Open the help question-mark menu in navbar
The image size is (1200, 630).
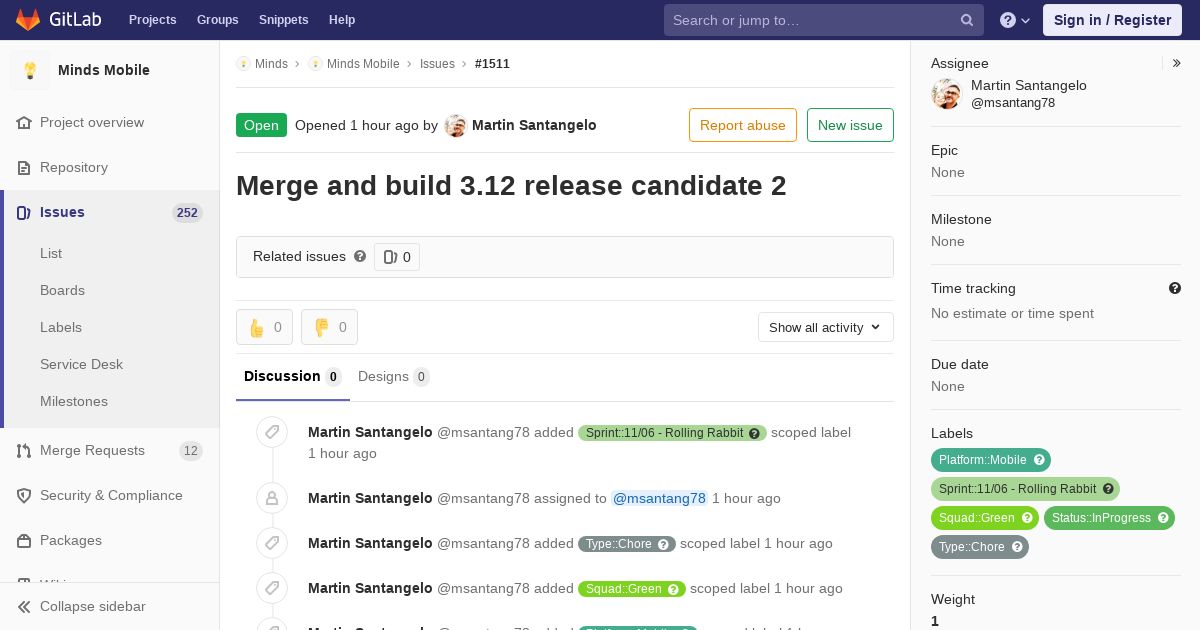point(1015,20)
